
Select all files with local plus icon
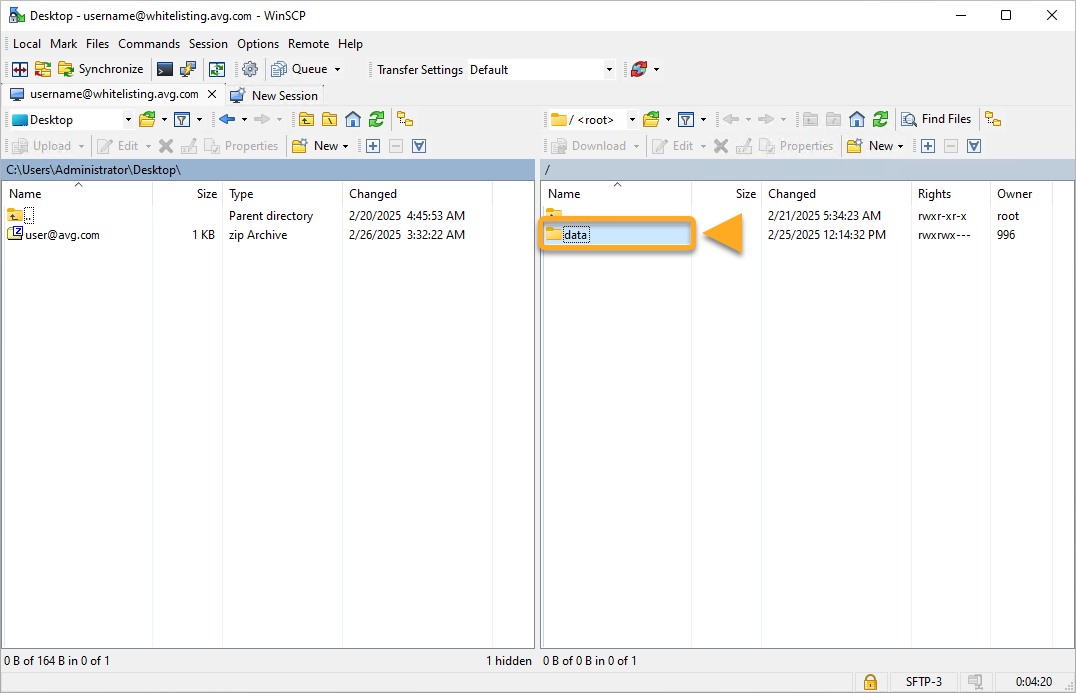(373, 146)
